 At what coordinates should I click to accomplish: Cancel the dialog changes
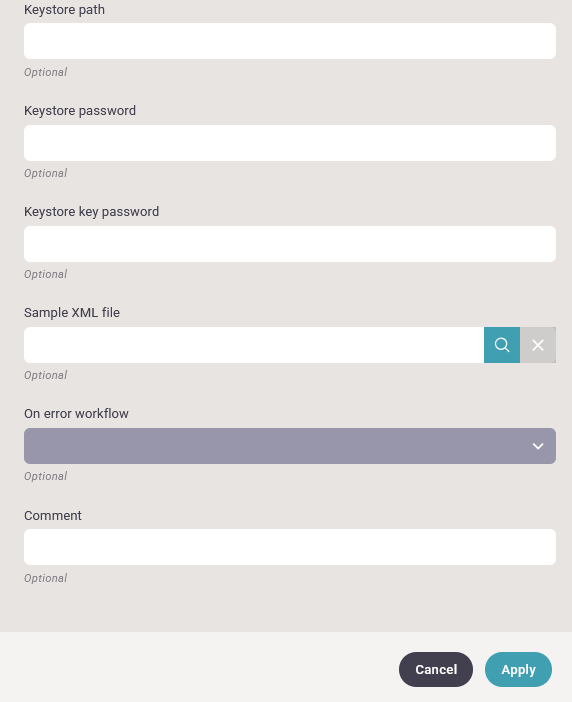pos(436,669)
